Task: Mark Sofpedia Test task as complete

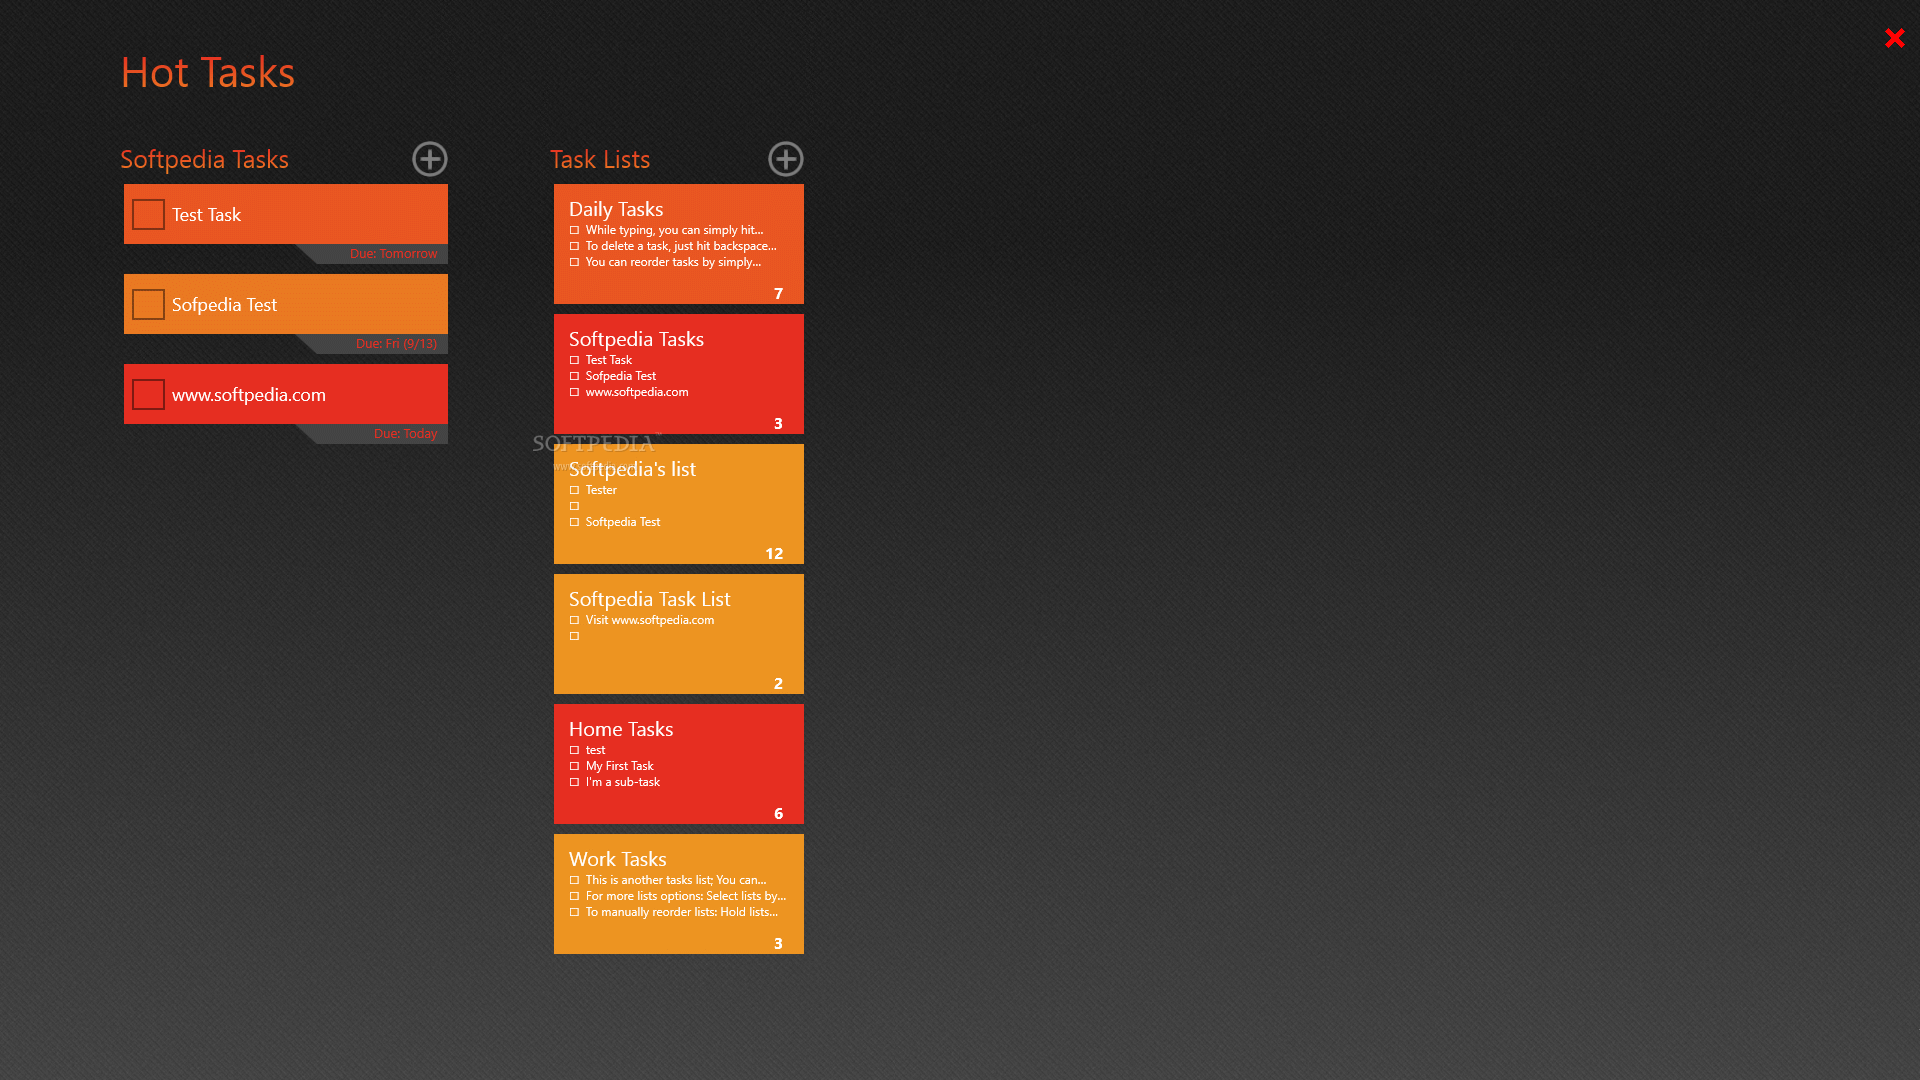Action: pyautogui.click(x=148, y=304)
